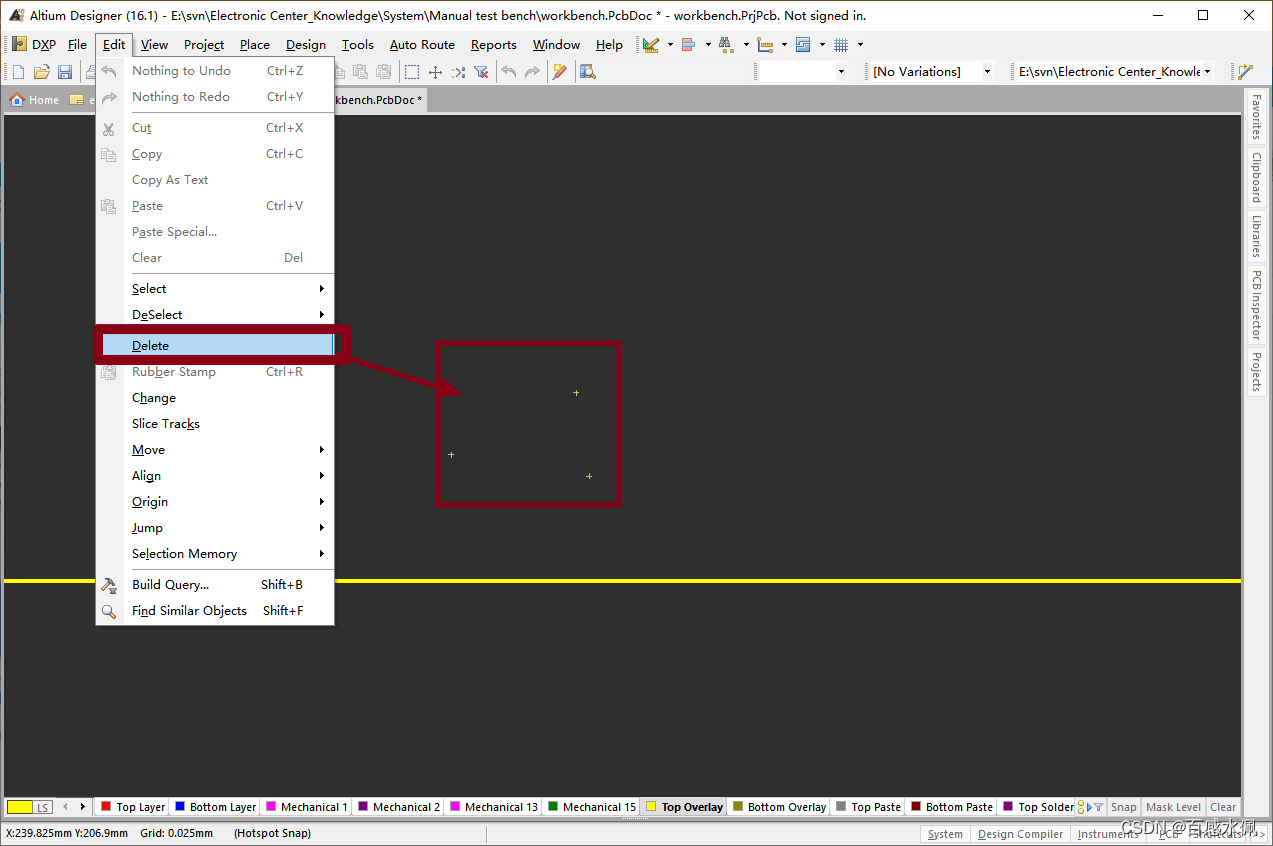Click the Deselect All toolbar icon
This screenshot has height=846, width=1273.
coord(458,72)
